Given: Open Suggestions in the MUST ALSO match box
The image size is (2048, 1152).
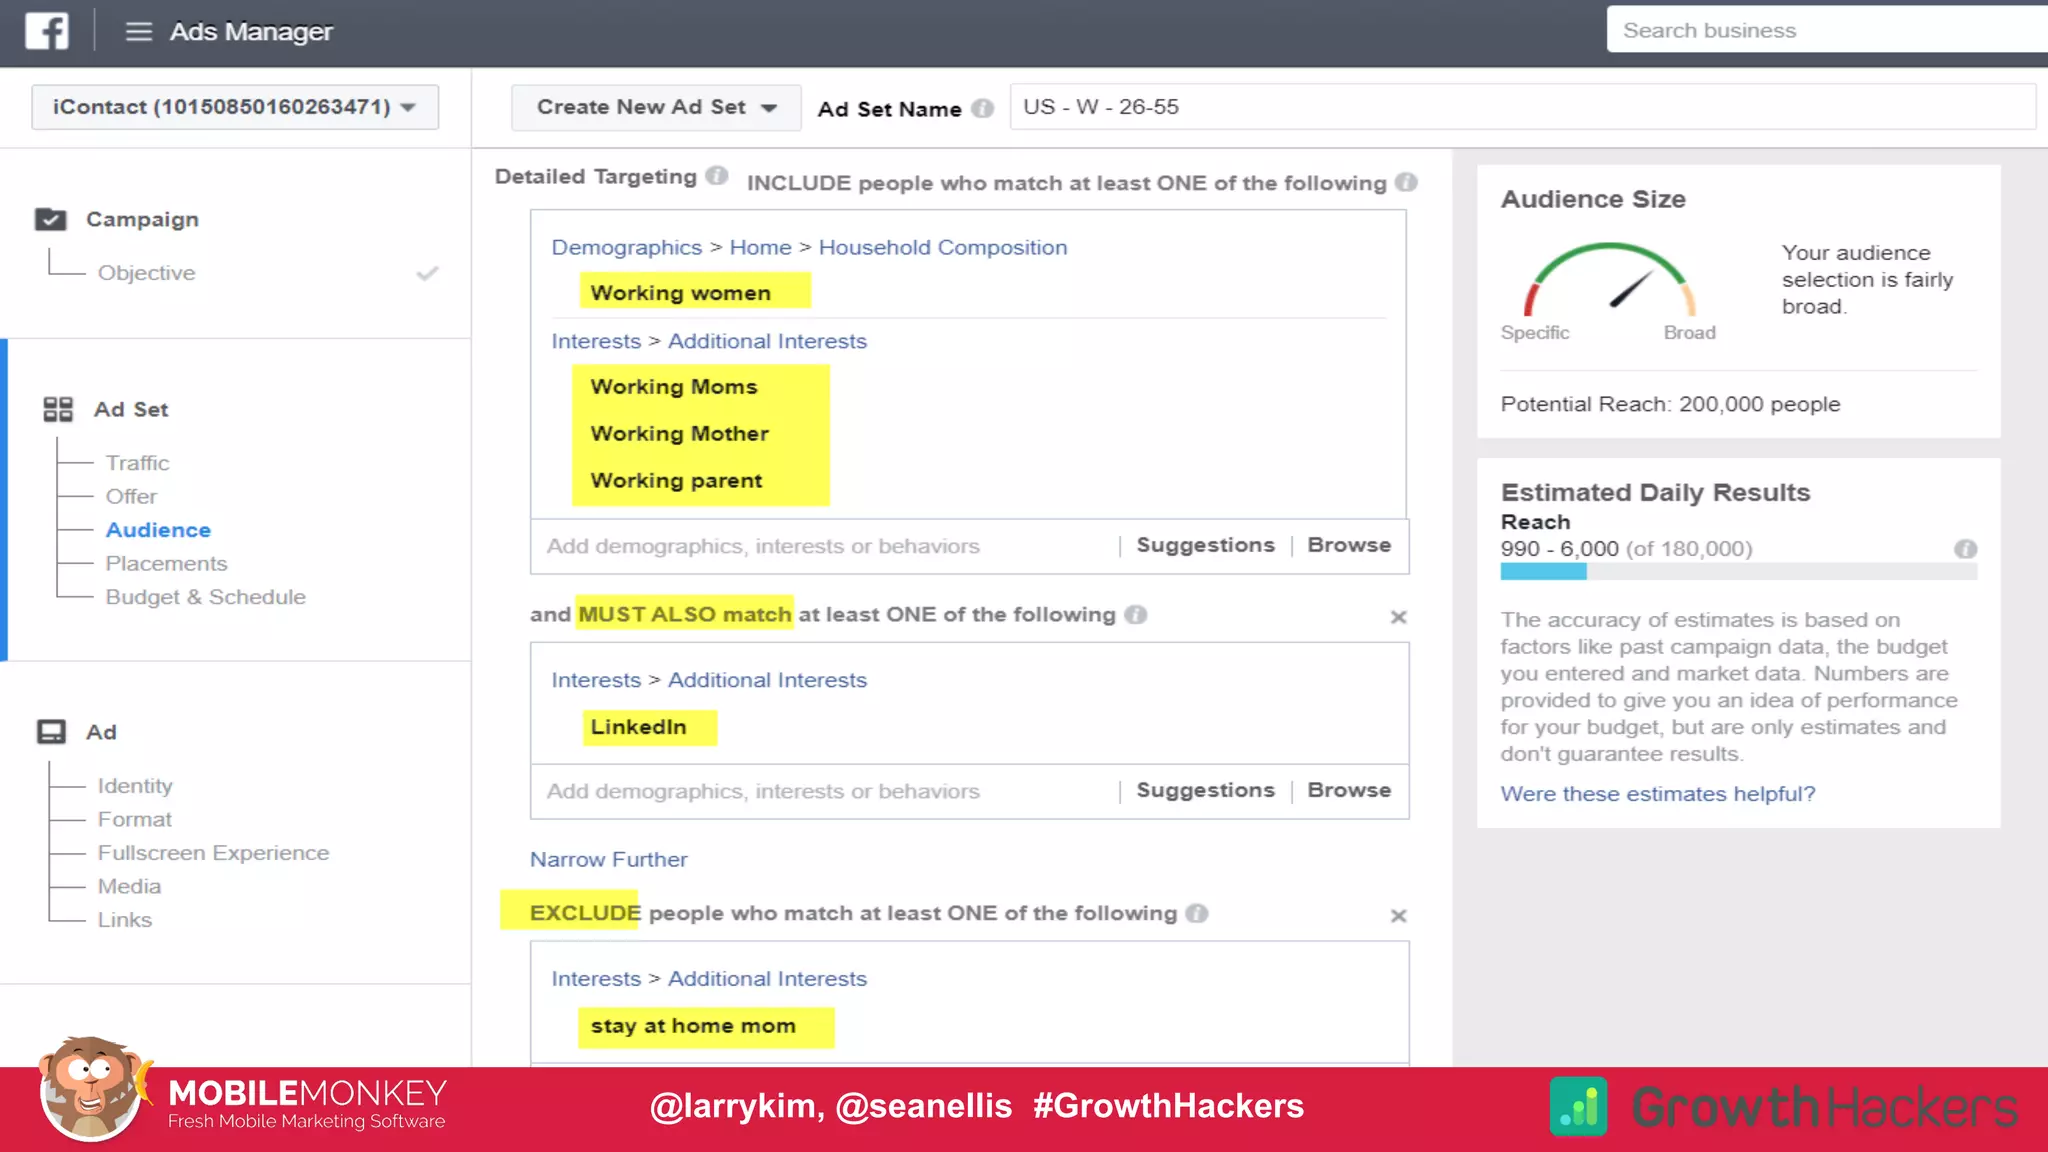Looking at the screenshot, I should 1205,790.
